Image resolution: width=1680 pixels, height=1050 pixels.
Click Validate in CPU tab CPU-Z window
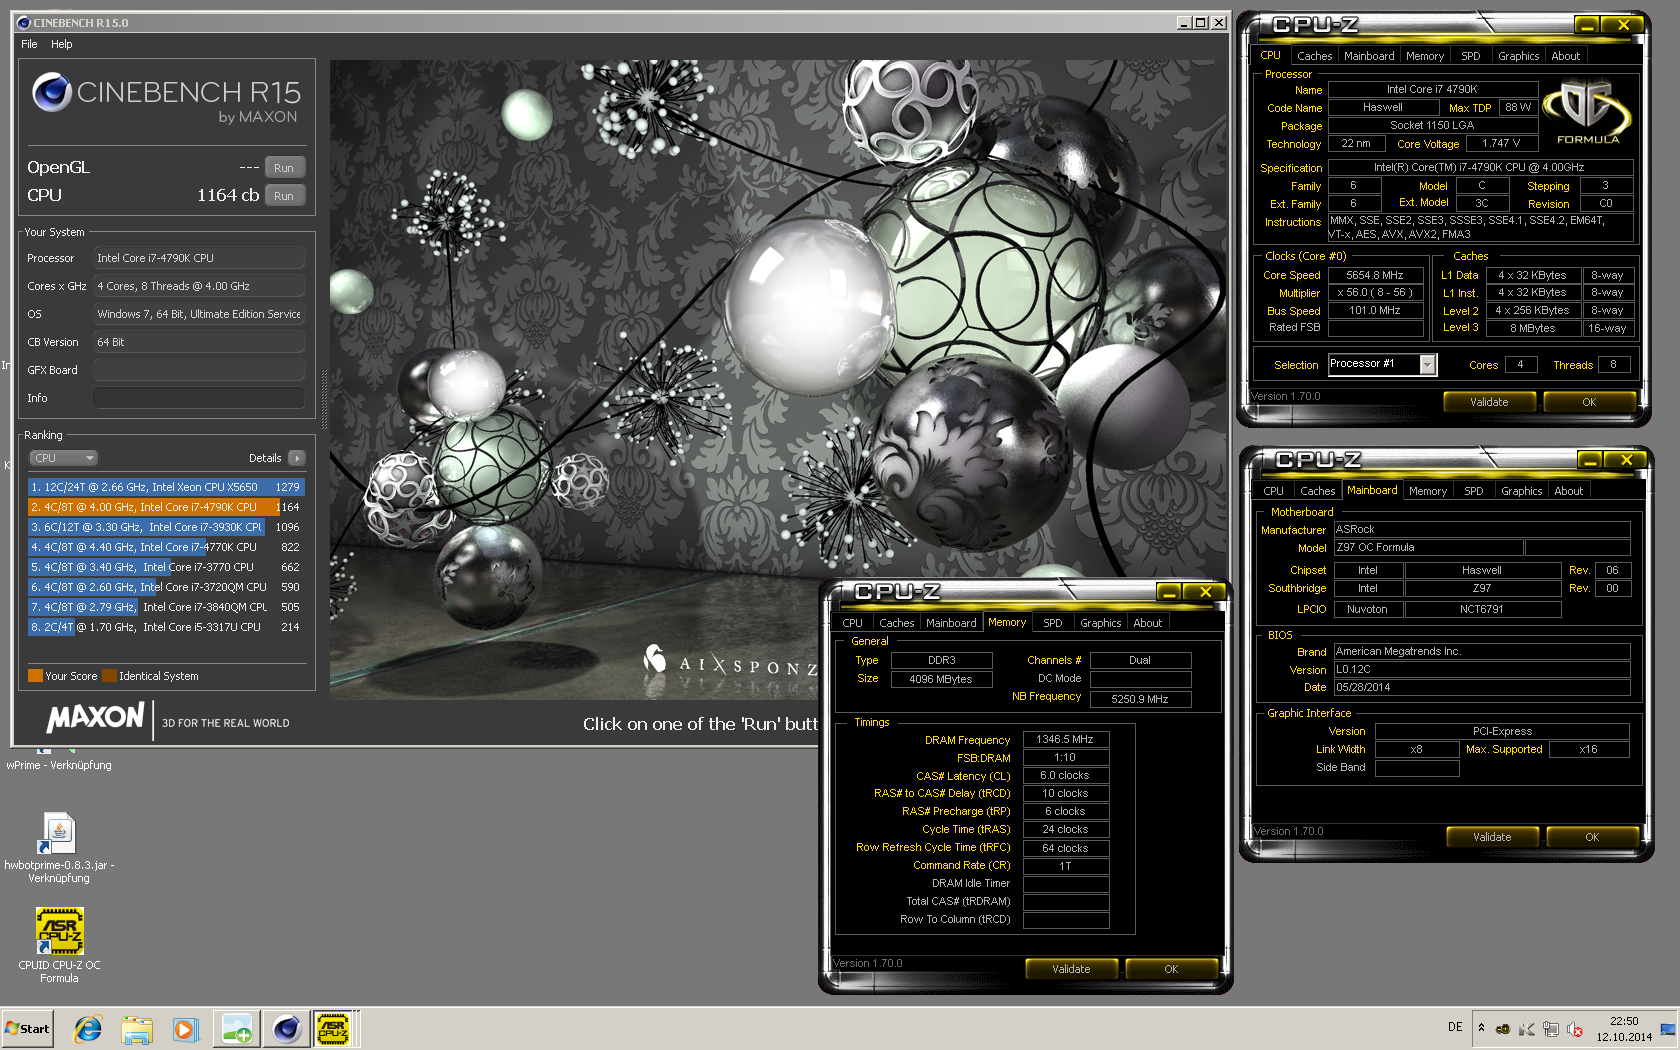[1489, 402]
